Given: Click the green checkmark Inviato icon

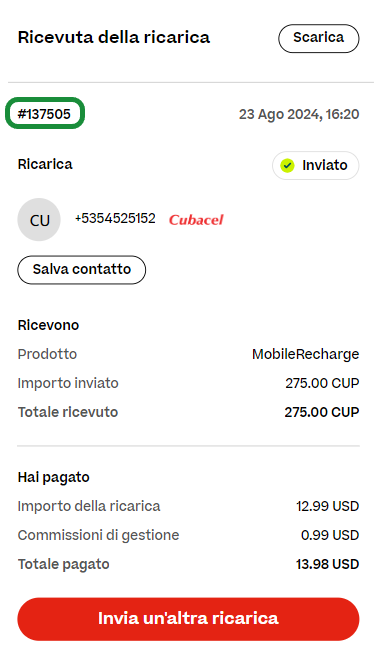Looking at the screenshot, I should 287,165.
